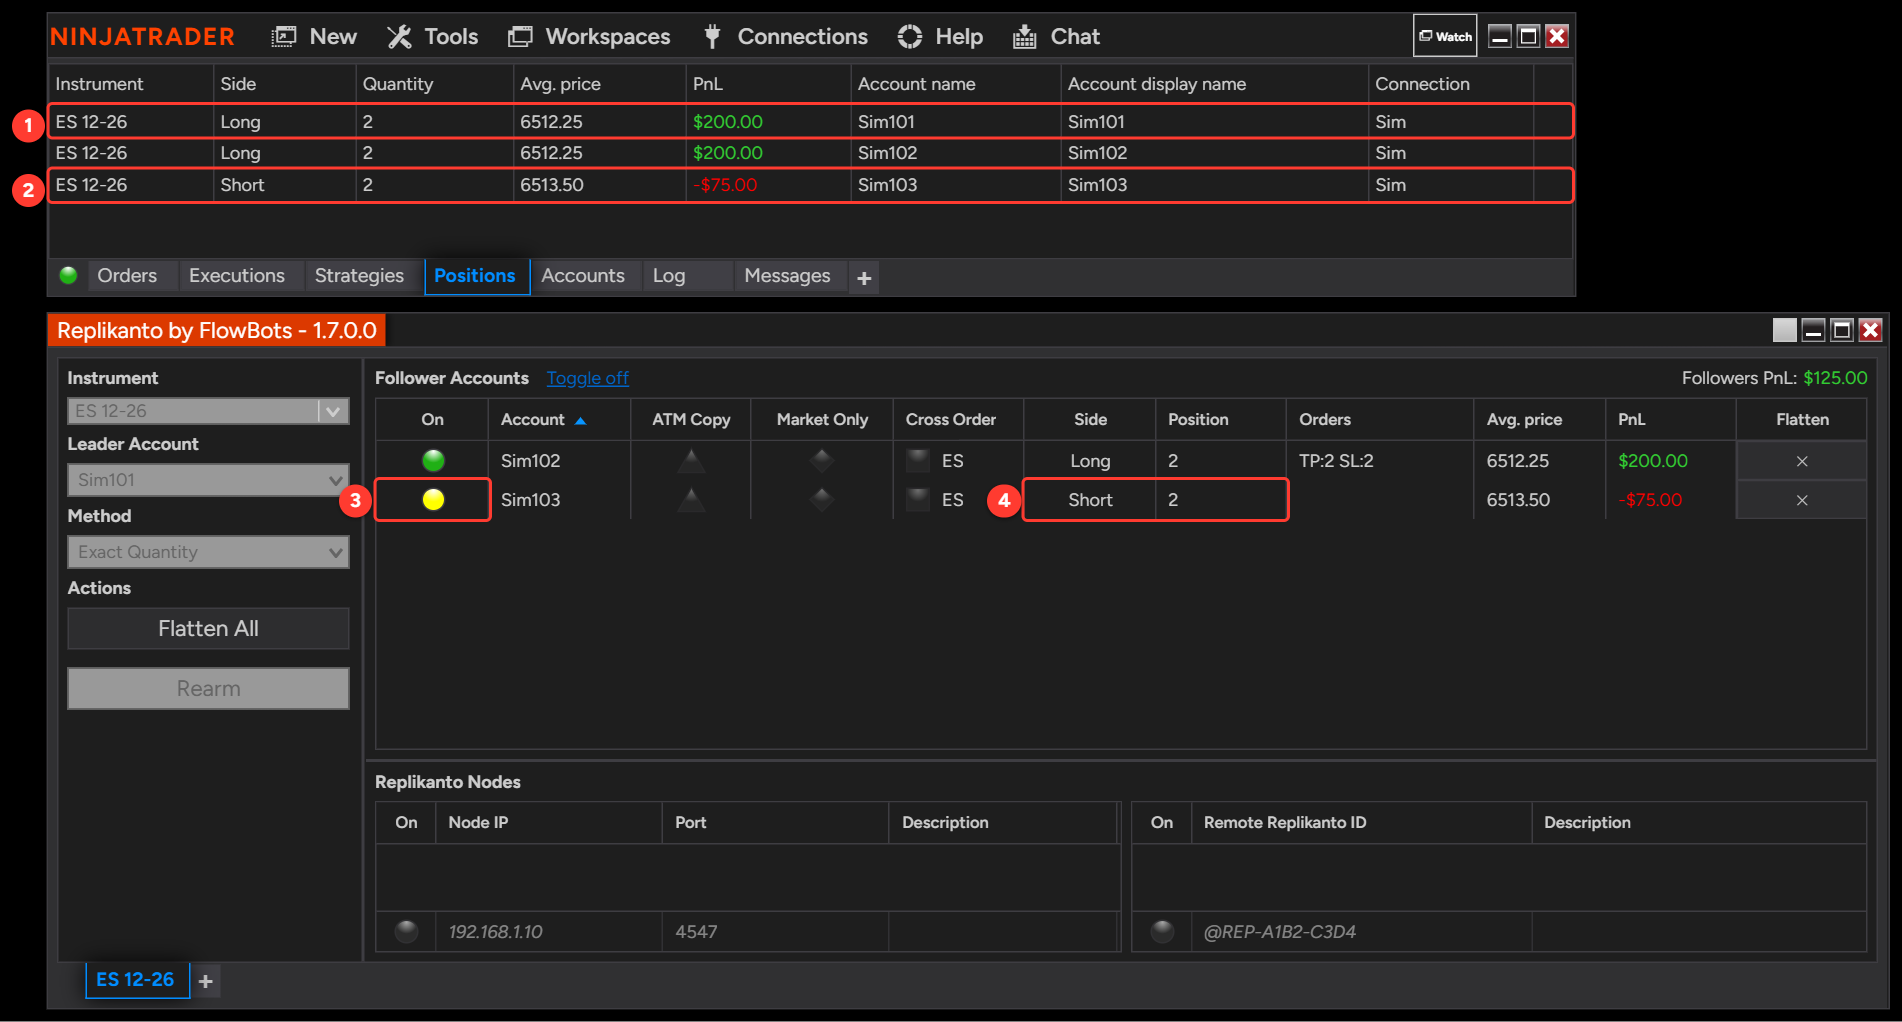Sort follower accounts by Account column header
1902x1022 pixels.
(x=559, y=420)
